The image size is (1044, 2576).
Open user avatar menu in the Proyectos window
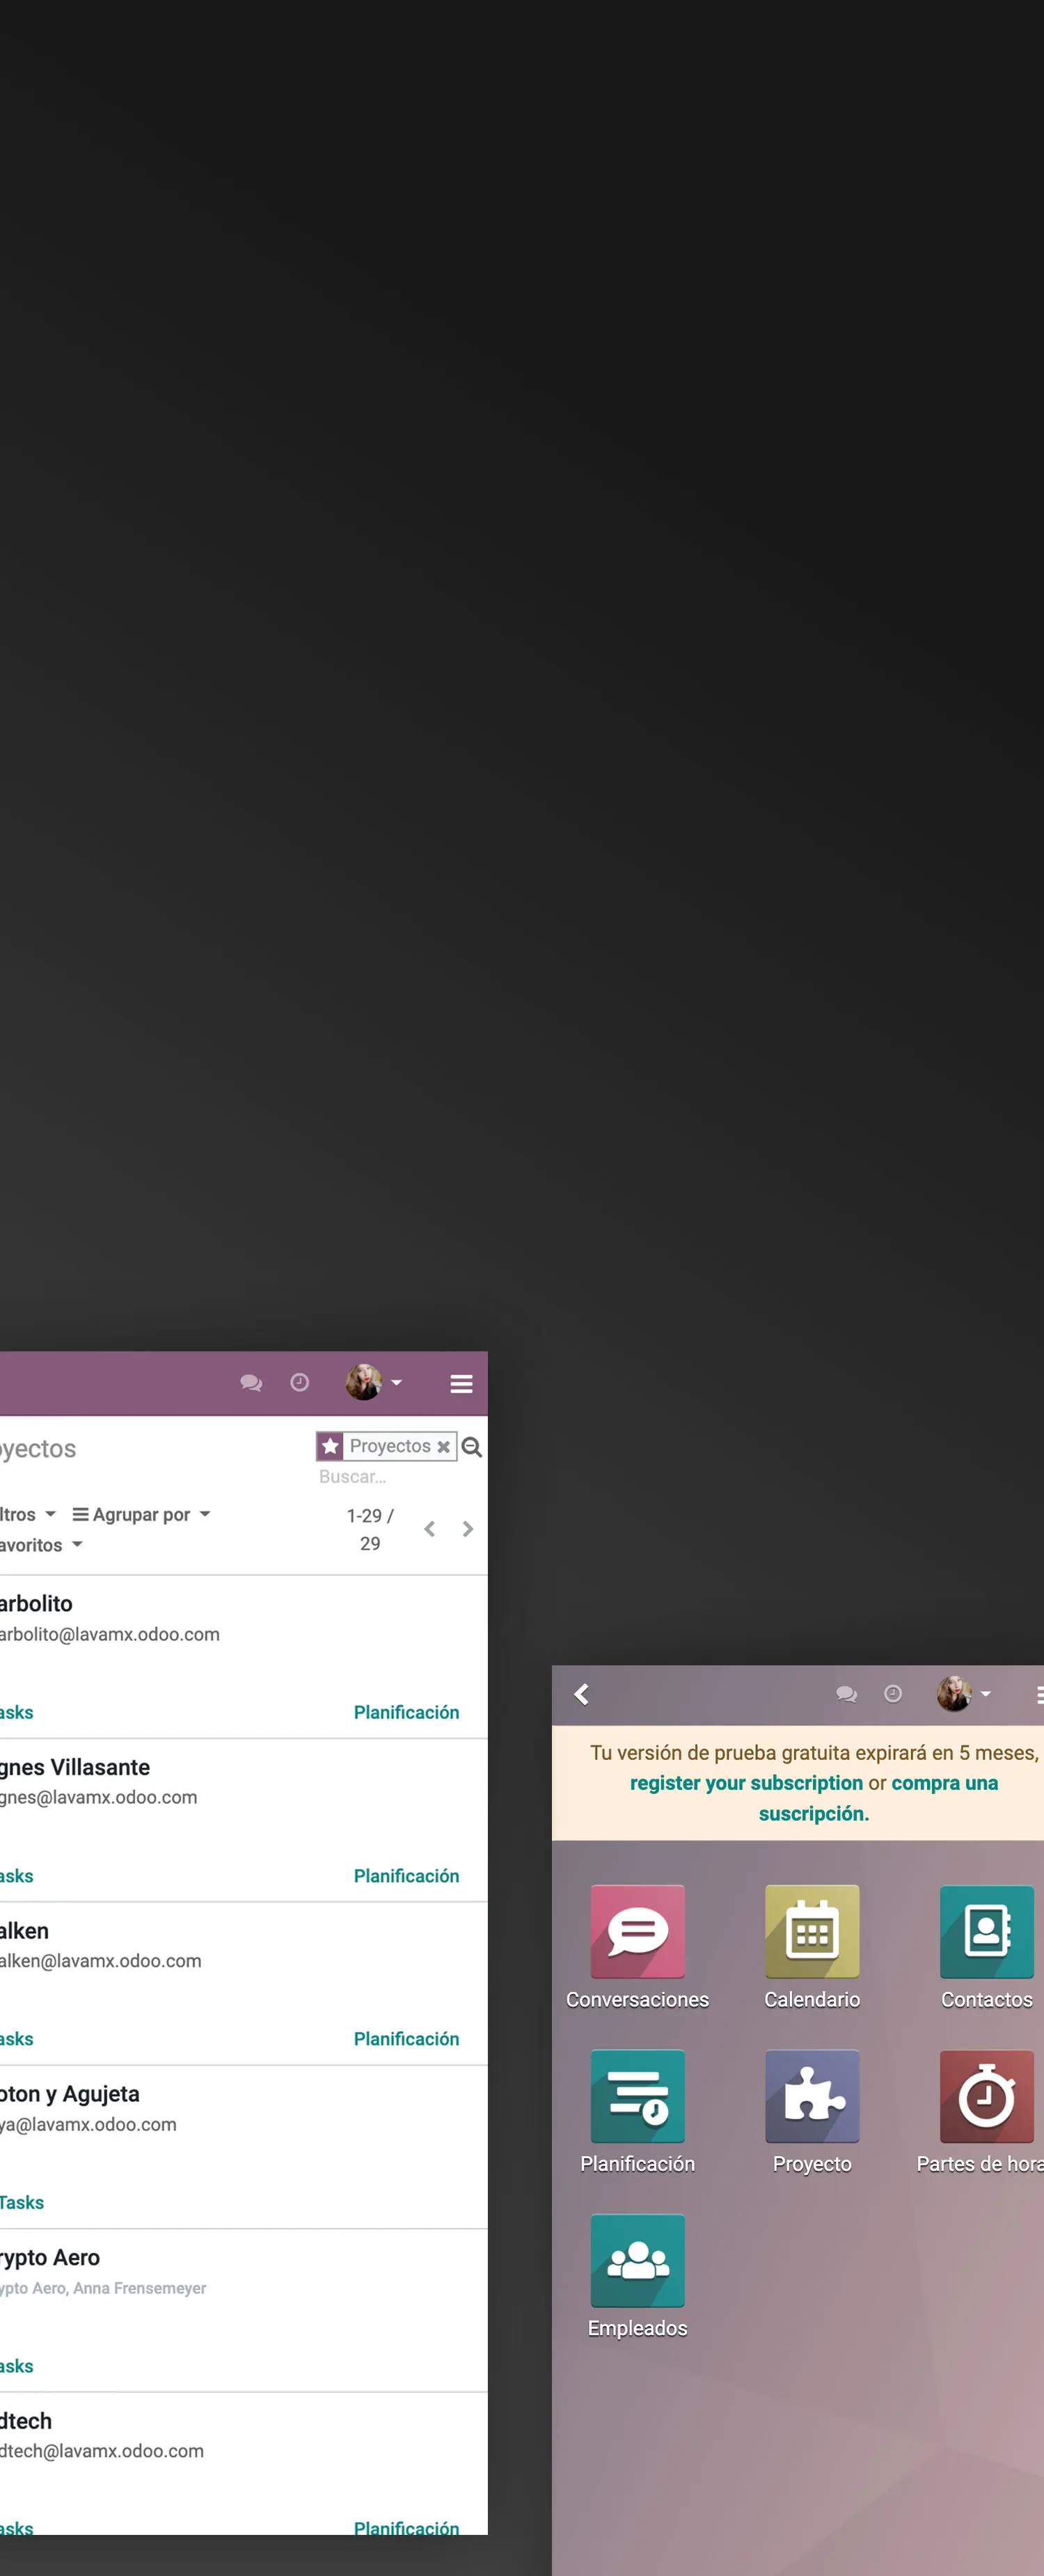click(373, 1382)
